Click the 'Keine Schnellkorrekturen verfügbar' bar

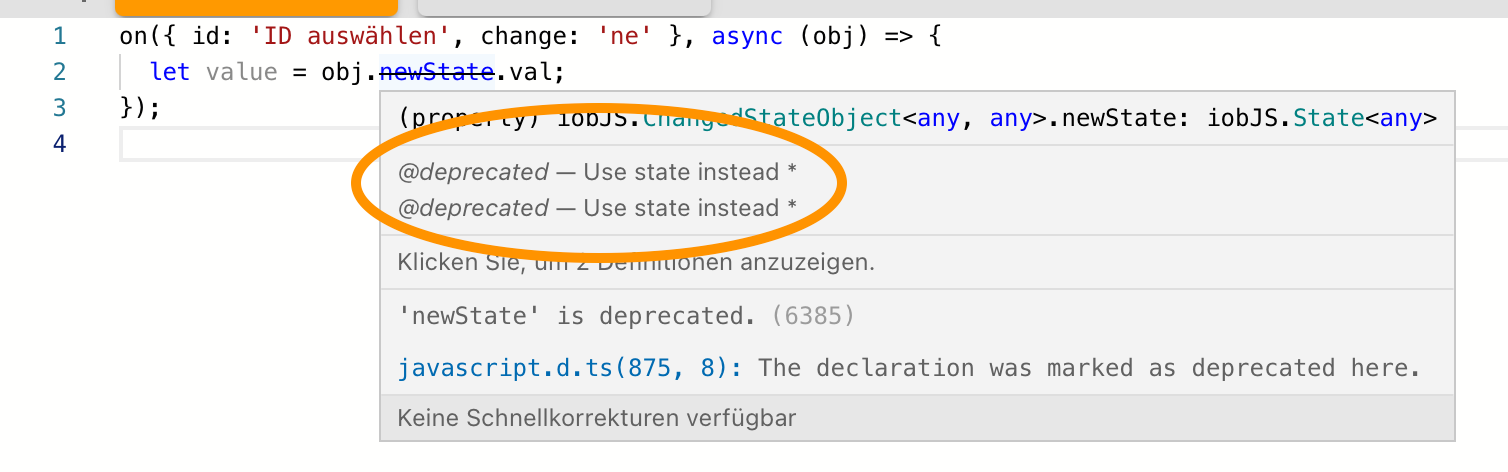pyautogui.click(x=597, y=417)
